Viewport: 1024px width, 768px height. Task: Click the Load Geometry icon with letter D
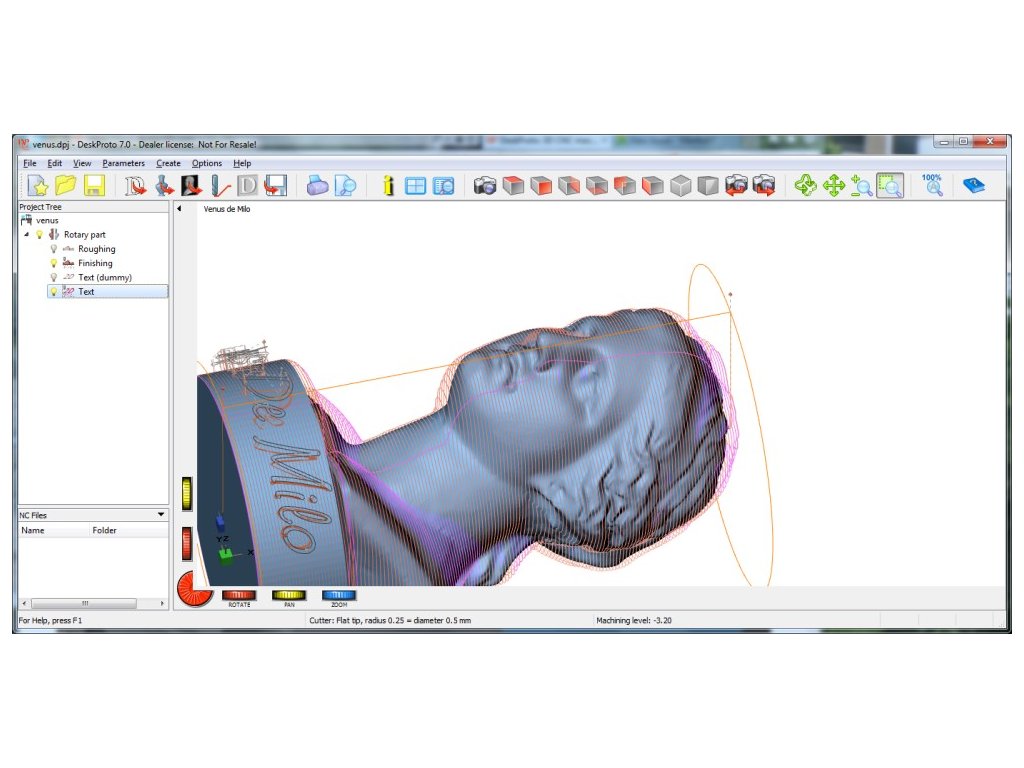pyautogui.click(x=135, y=186)
